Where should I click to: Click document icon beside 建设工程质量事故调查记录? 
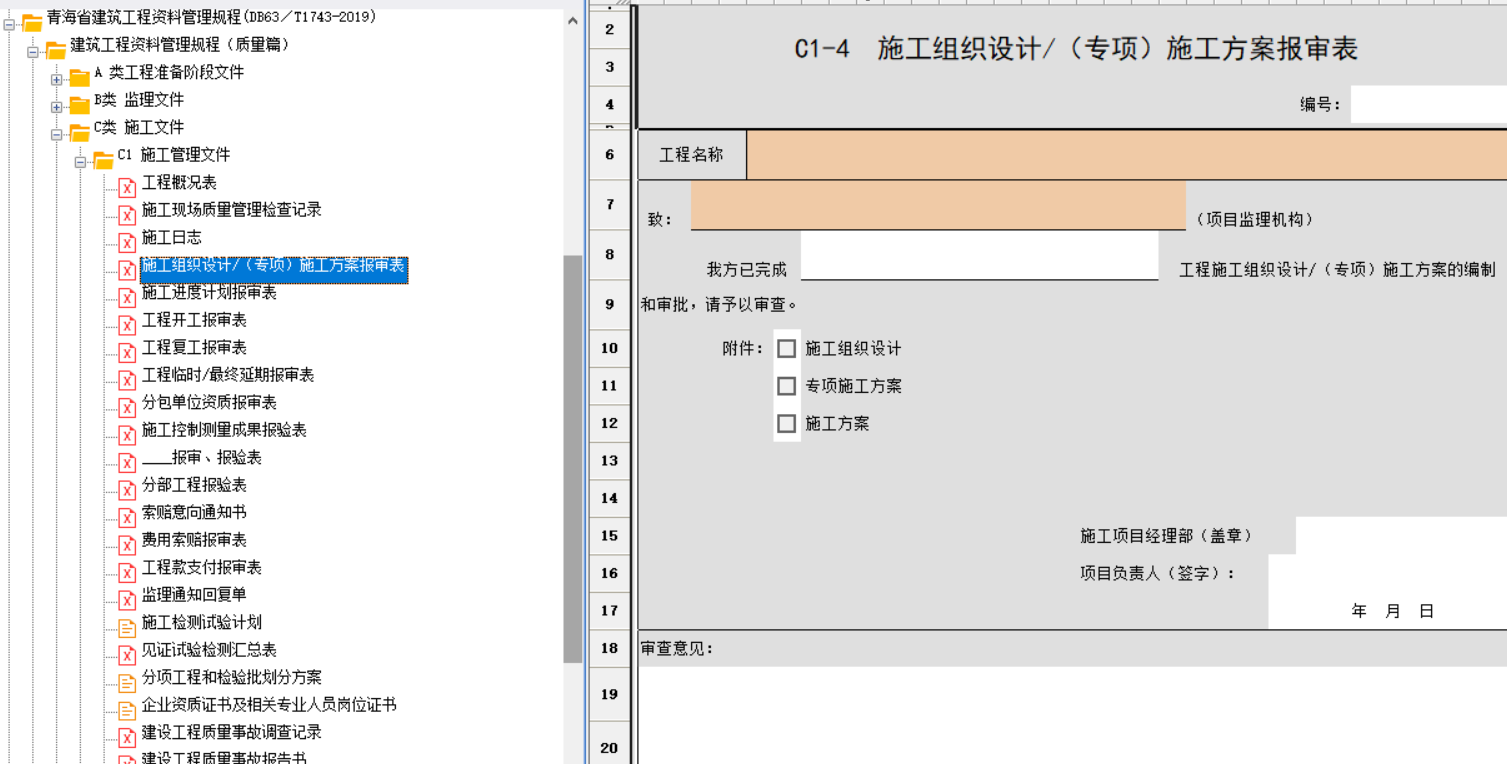127,736
